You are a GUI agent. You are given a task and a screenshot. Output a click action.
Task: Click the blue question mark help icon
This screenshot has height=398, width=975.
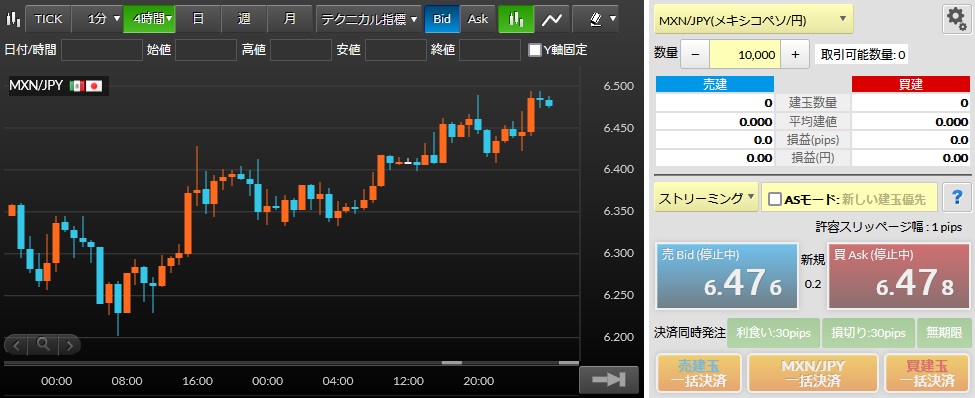[956, 198]
